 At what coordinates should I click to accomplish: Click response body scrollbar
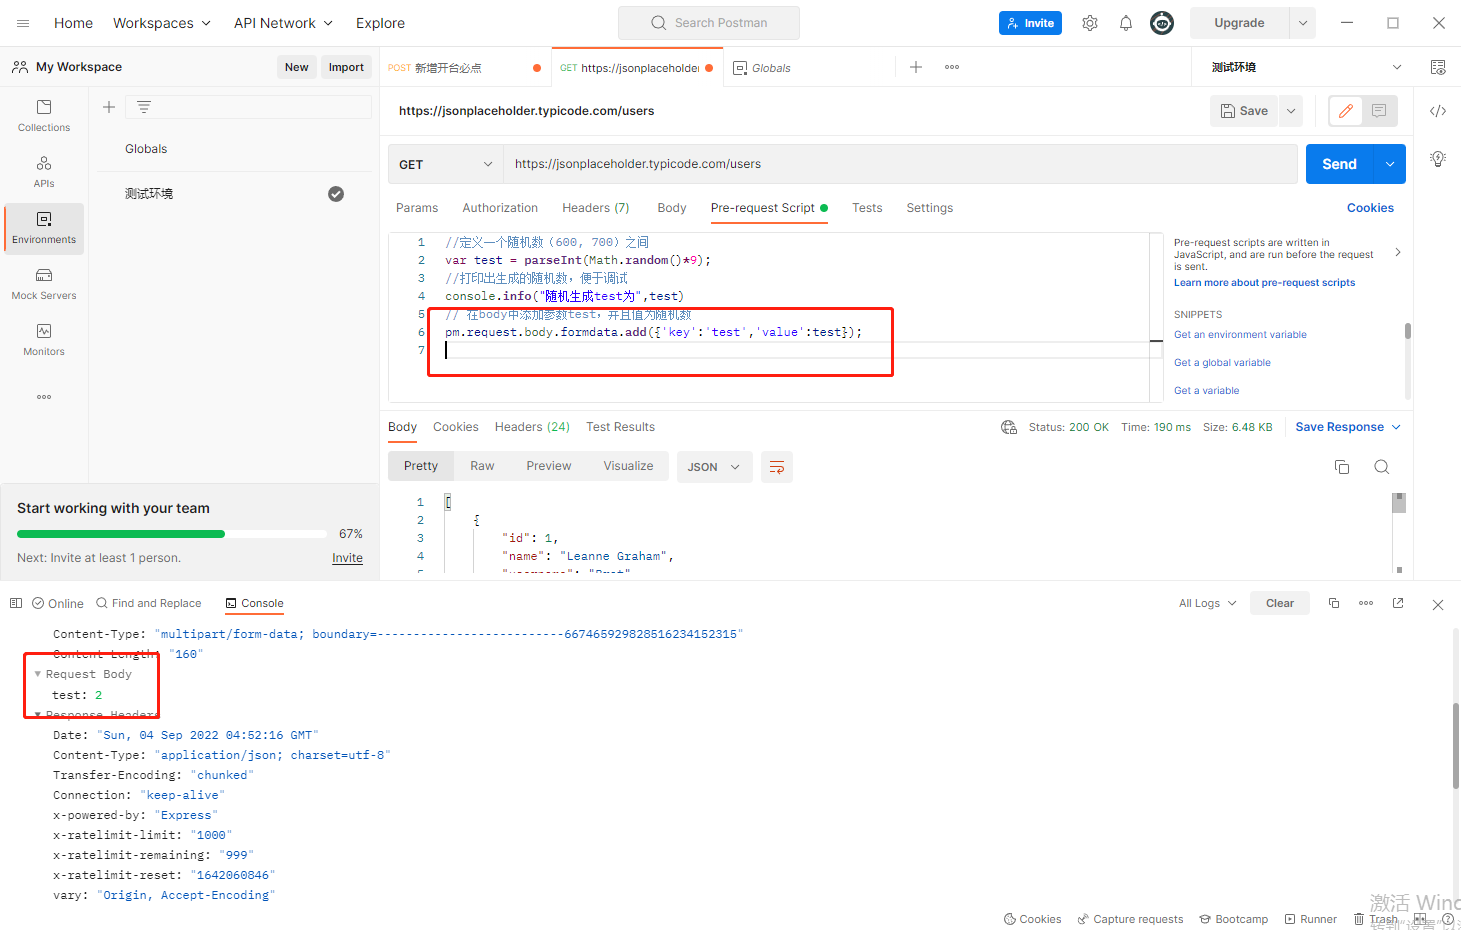(x=1399, y=502)
